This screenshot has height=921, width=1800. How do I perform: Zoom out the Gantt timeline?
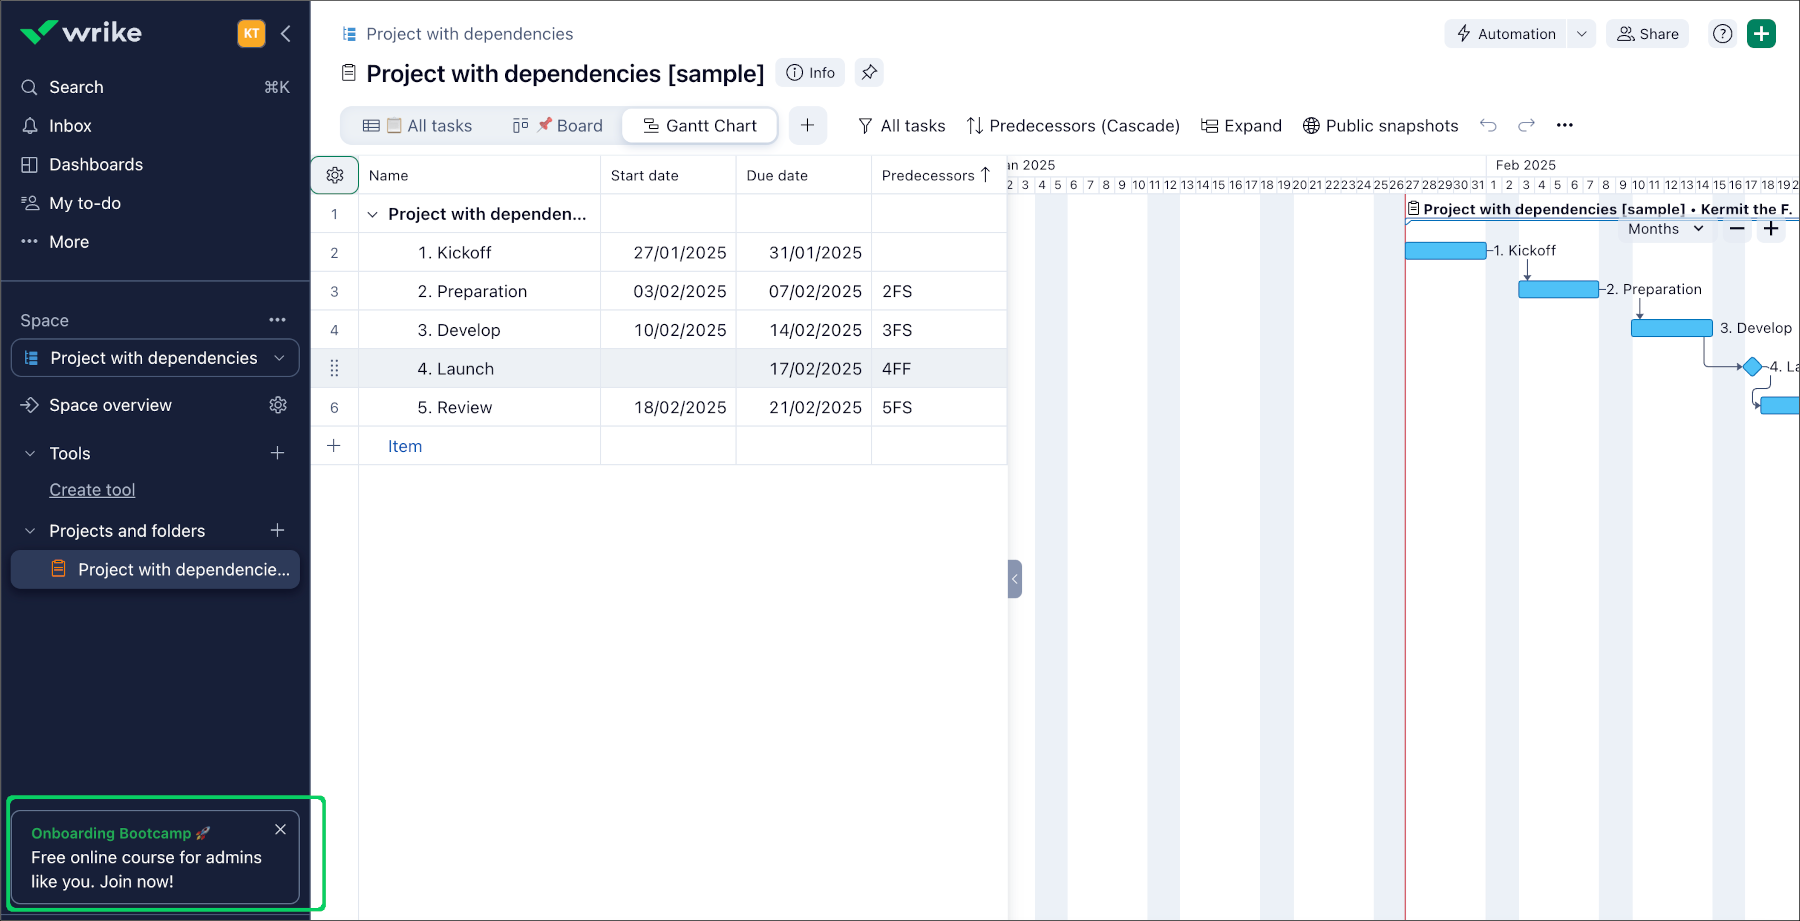coord(1737,229)
